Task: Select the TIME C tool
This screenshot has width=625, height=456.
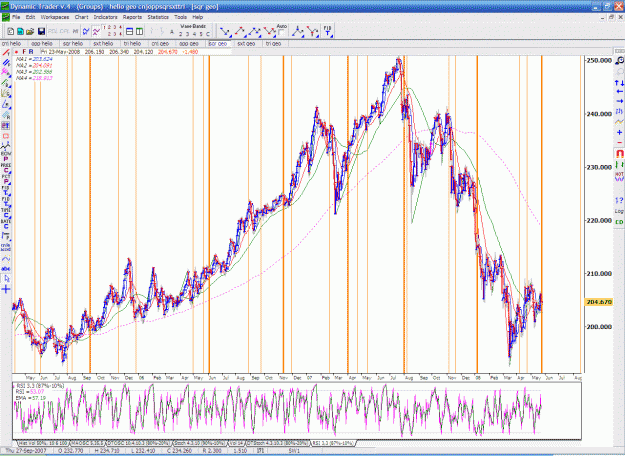Action: [x=6, y=212]
